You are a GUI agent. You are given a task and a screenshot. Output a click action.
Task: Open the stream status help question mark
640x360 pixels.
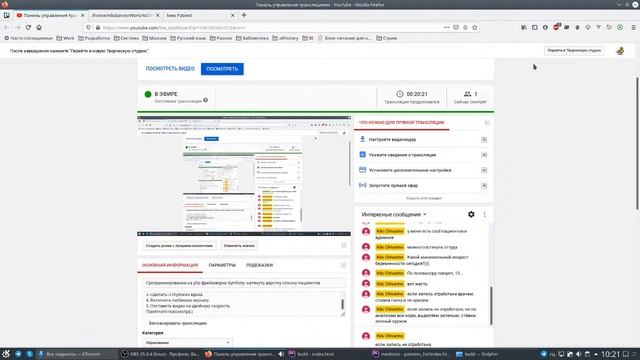(206, 100)
